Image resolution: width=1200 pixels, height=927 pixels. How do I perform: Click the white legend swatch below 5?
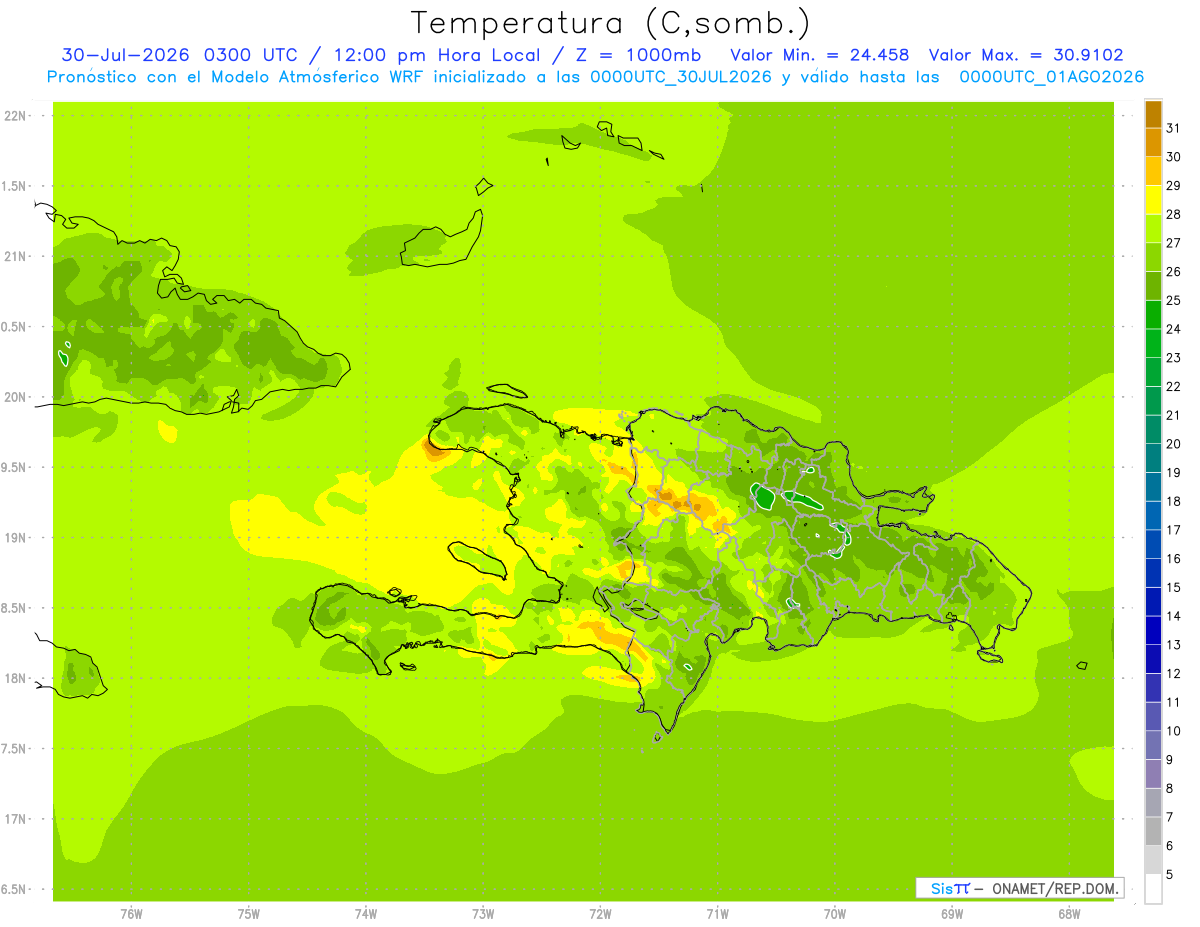[x=1153, y=888]
